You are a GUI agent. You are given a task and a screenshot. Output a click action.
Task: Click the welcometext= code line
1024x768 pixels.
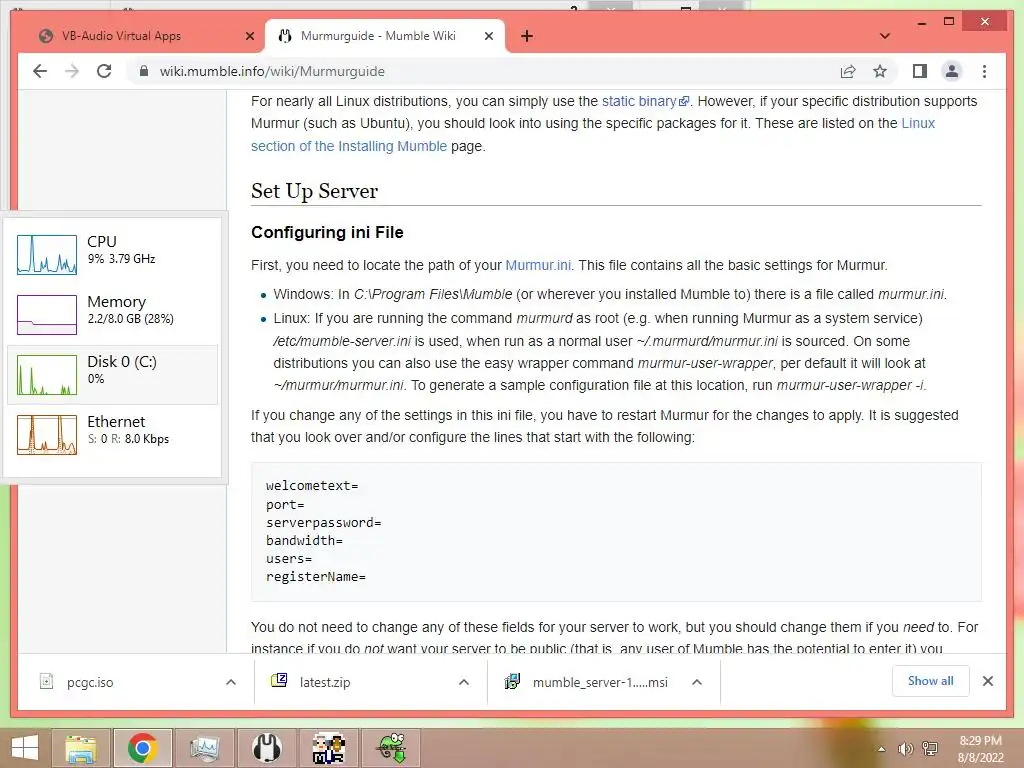312,486
